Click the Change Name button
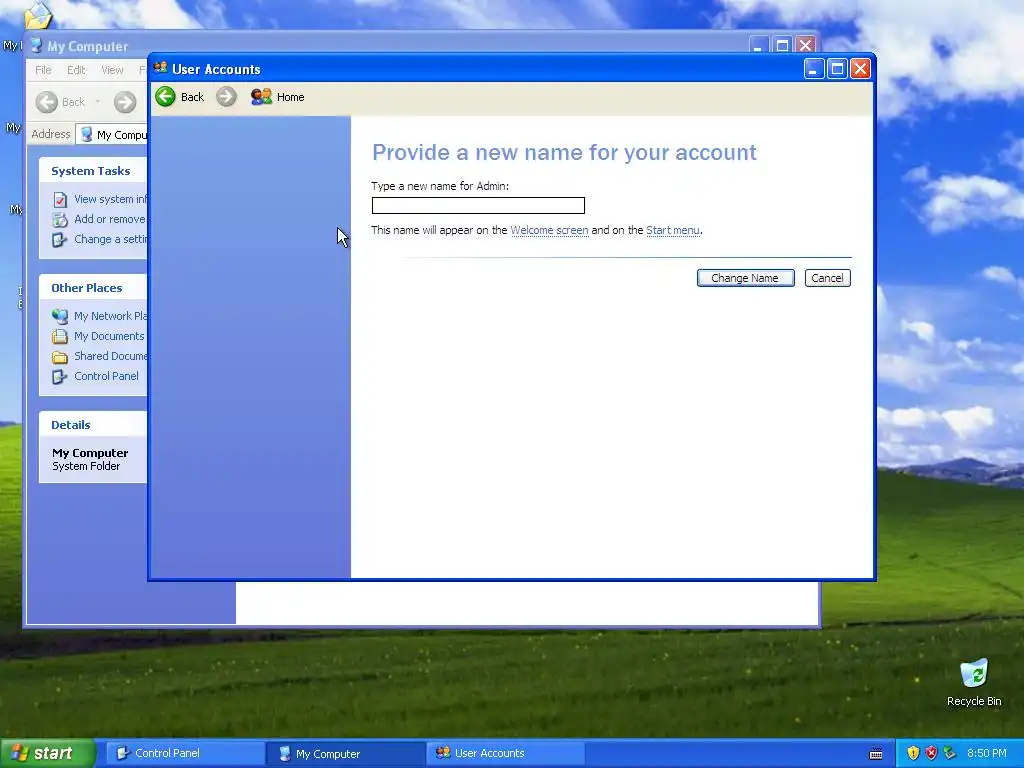Image resolution: width=1024 pixels, height=768 pixels. tap(745, 278)
